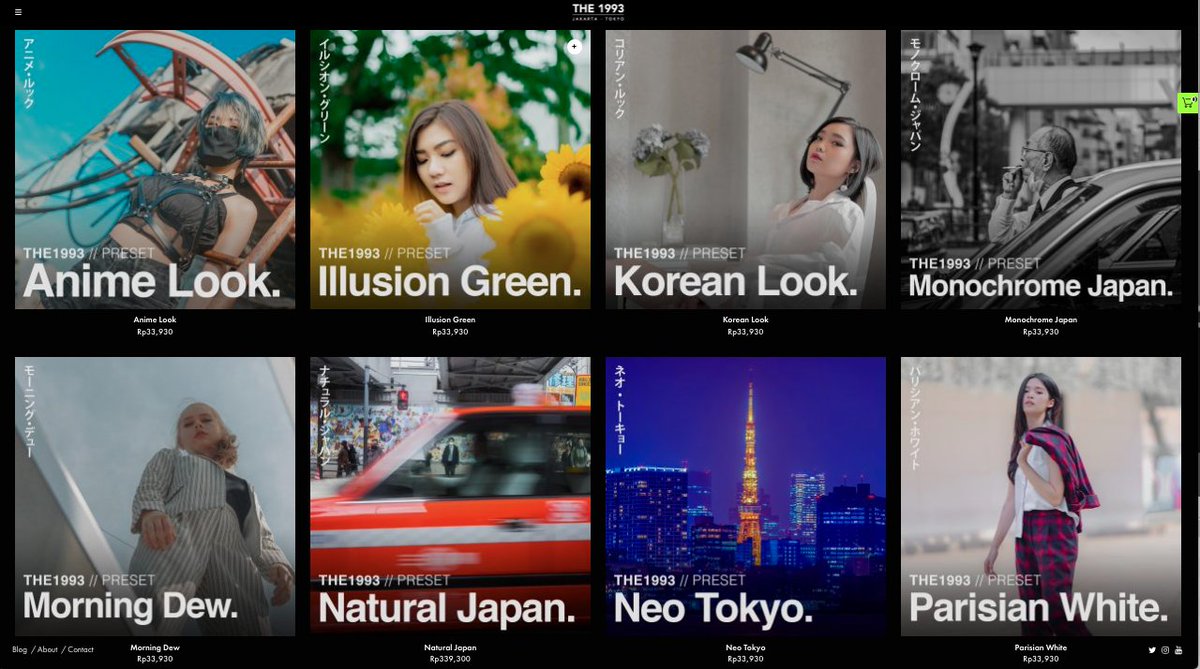The height and width of the screenshot is (669, 1200).
Task: Click the Korean Look product title
Action: pos(746,320)
